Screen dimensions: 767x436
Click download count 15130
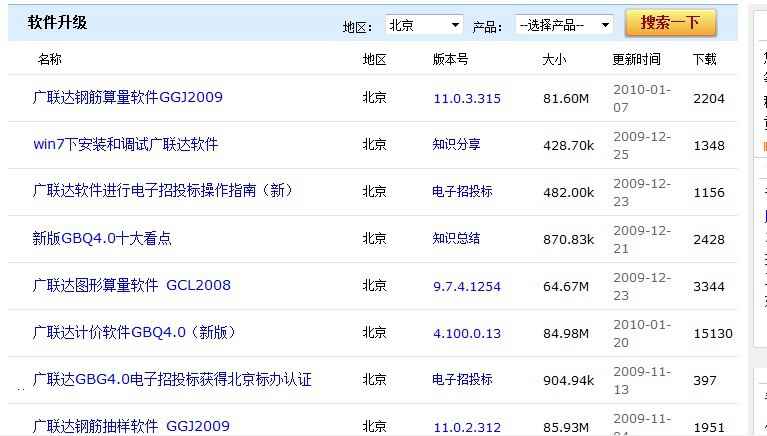click(713, 333)
